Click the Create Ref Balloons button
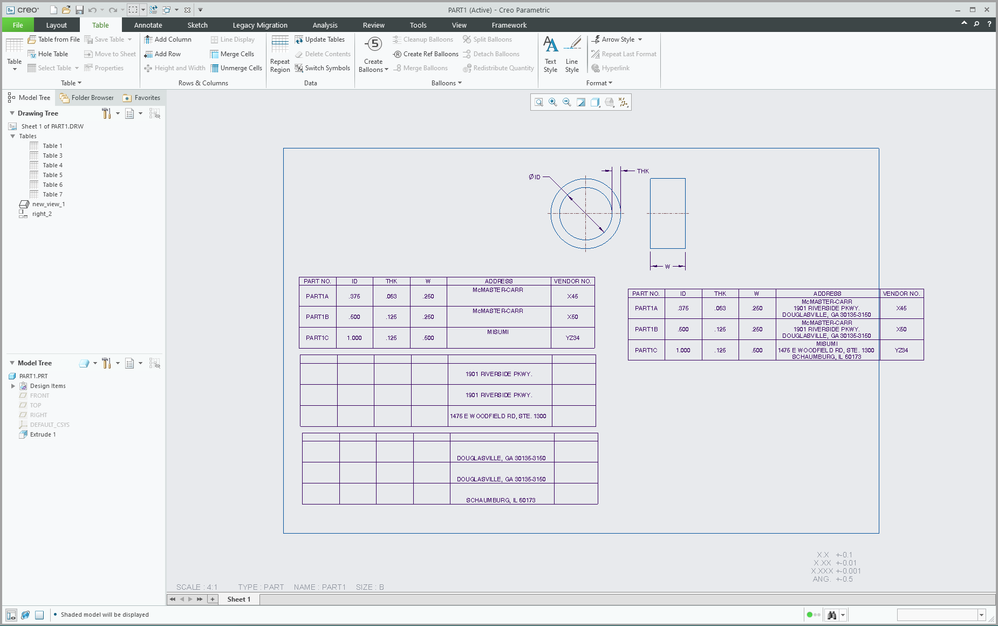Viewport: 998px width, 626px height. pos(426,54)
